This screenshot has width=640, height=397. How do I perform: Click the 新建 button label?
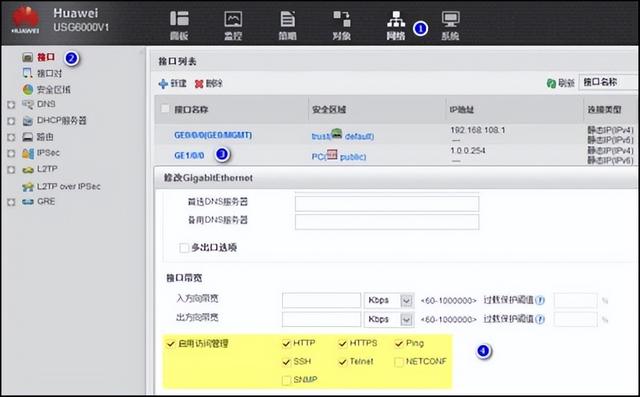coord(178,84)
